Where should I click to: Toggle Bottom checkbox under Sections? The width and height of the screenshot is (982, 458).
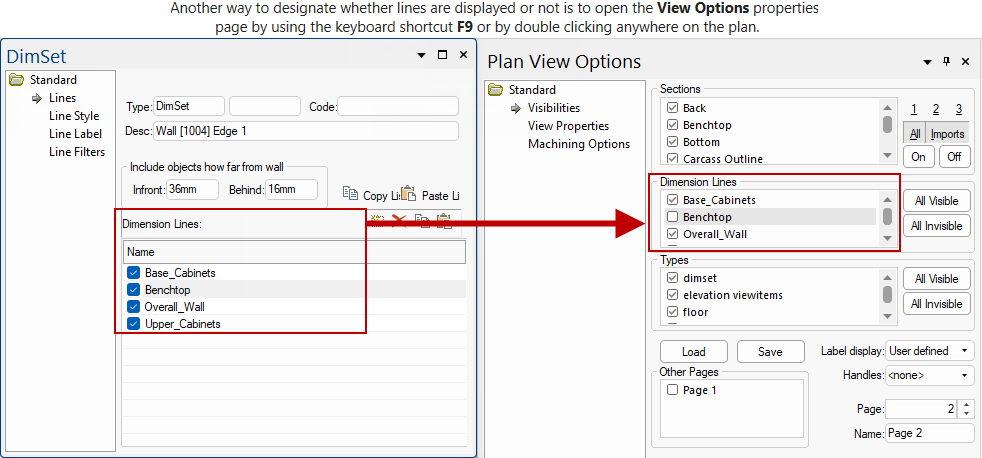(x=673, y=142)
